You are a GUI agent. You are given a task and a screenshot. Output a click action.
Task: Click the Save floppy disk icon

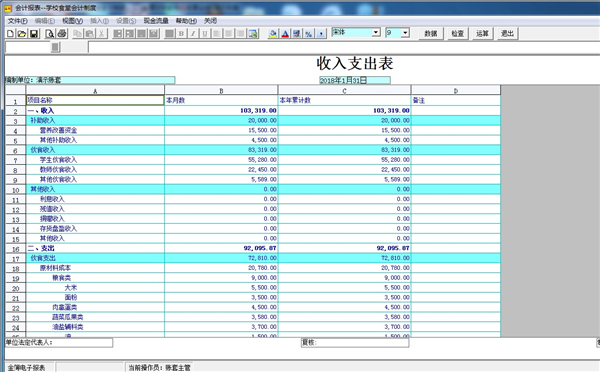pyautogui.click(x=34, y=34)
